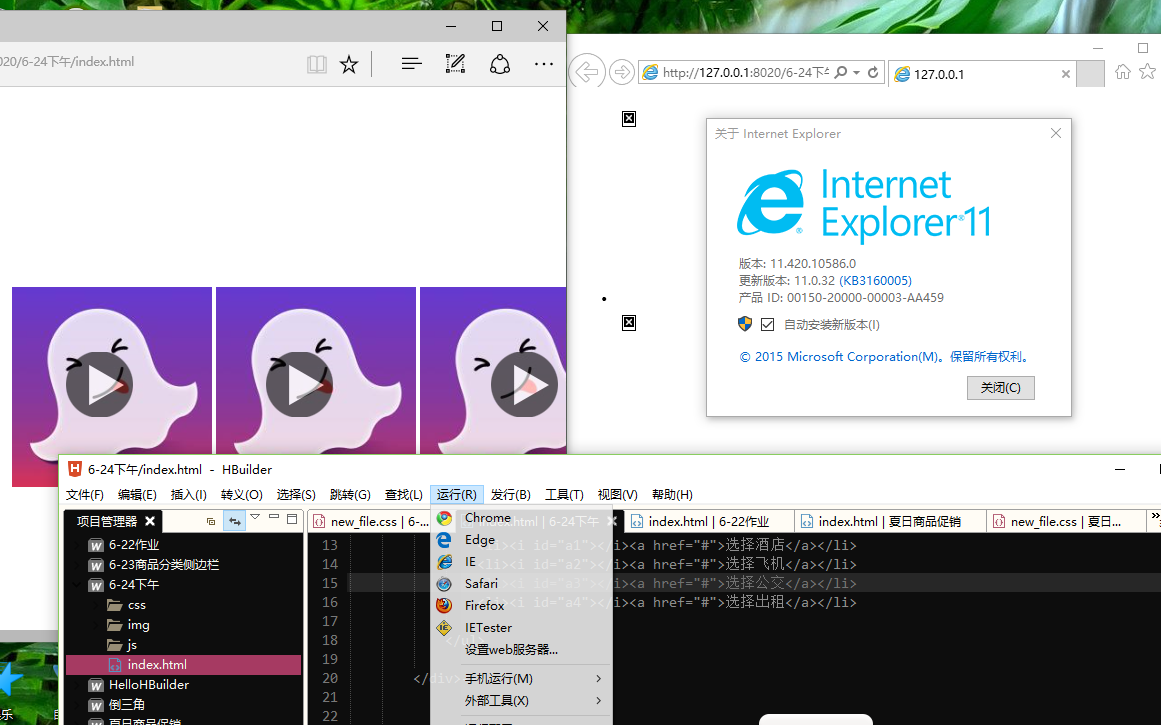Minimize the project manager panel

click(x=274, y=517)
